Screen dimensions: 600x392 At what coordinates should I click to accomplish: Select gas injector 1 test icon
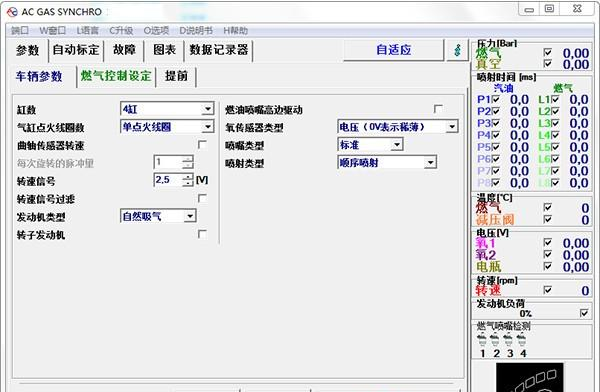482,340
